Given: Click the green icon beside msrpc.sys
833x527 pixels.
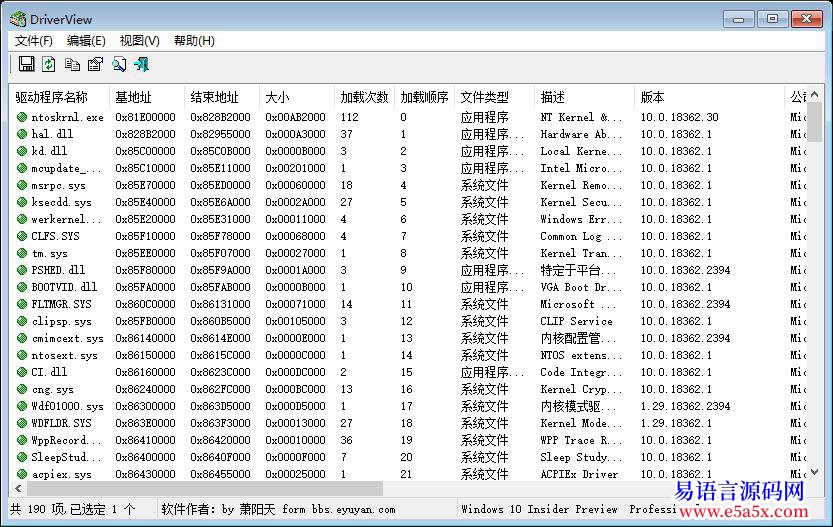Looking at the screenshot, I should [x=22, y=185].
